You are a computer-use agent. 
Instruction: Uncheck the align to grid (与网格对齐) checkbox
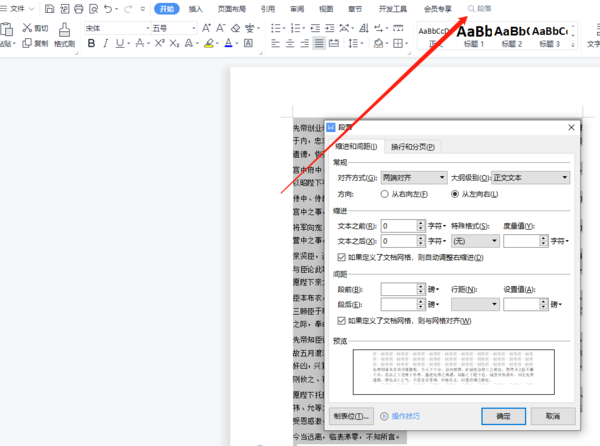[343, 321]
